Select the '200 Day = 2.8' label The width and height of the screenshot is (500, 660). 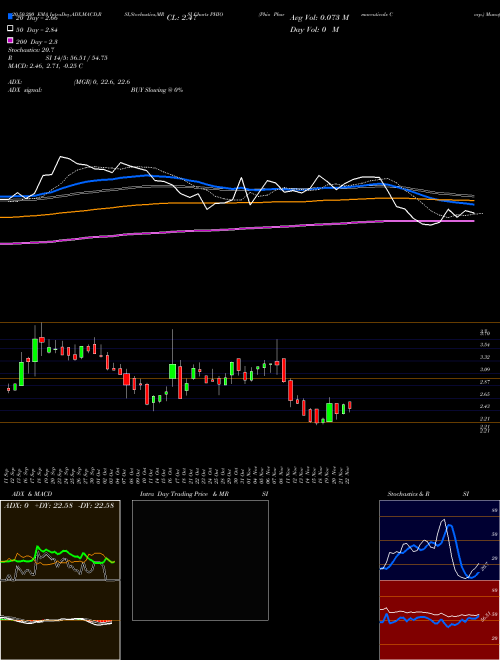point(37,42)
